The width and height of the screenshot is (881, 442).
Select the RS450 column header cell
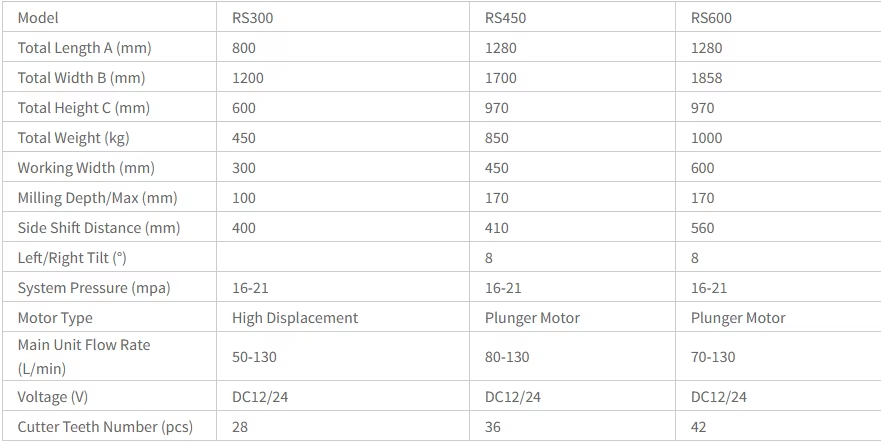[x=506, y=18]
